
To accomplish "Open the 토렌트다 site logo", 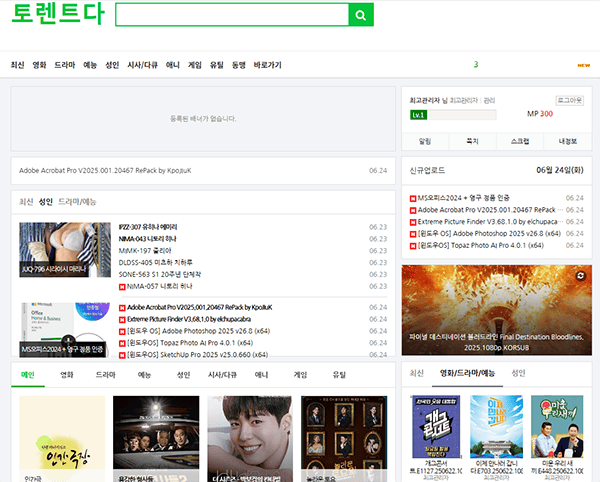I will pyautogui.click(x=58, y=14).
